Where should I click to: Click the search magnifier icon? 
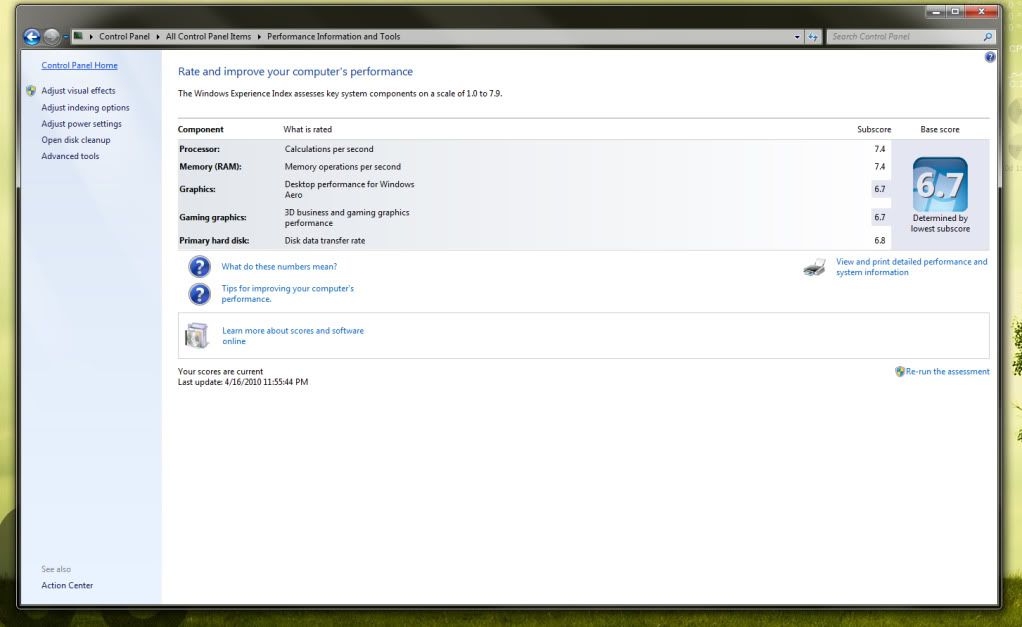[x=987, y=37]
